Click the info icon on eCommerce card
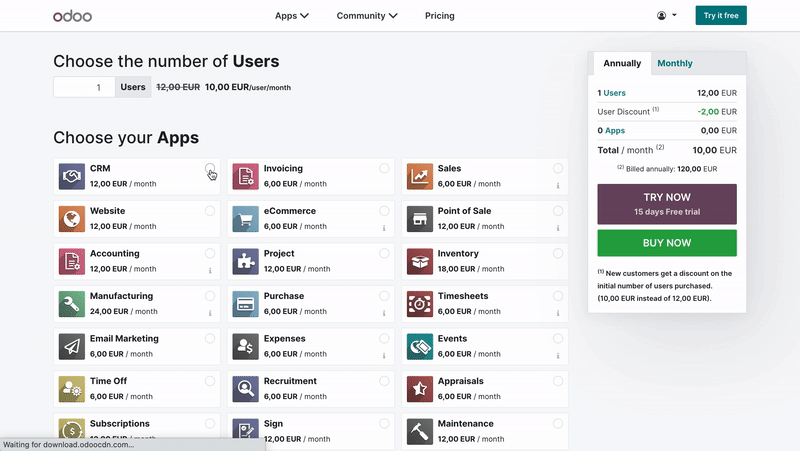This screenshot has height=451, width=800. coord(384,228)
